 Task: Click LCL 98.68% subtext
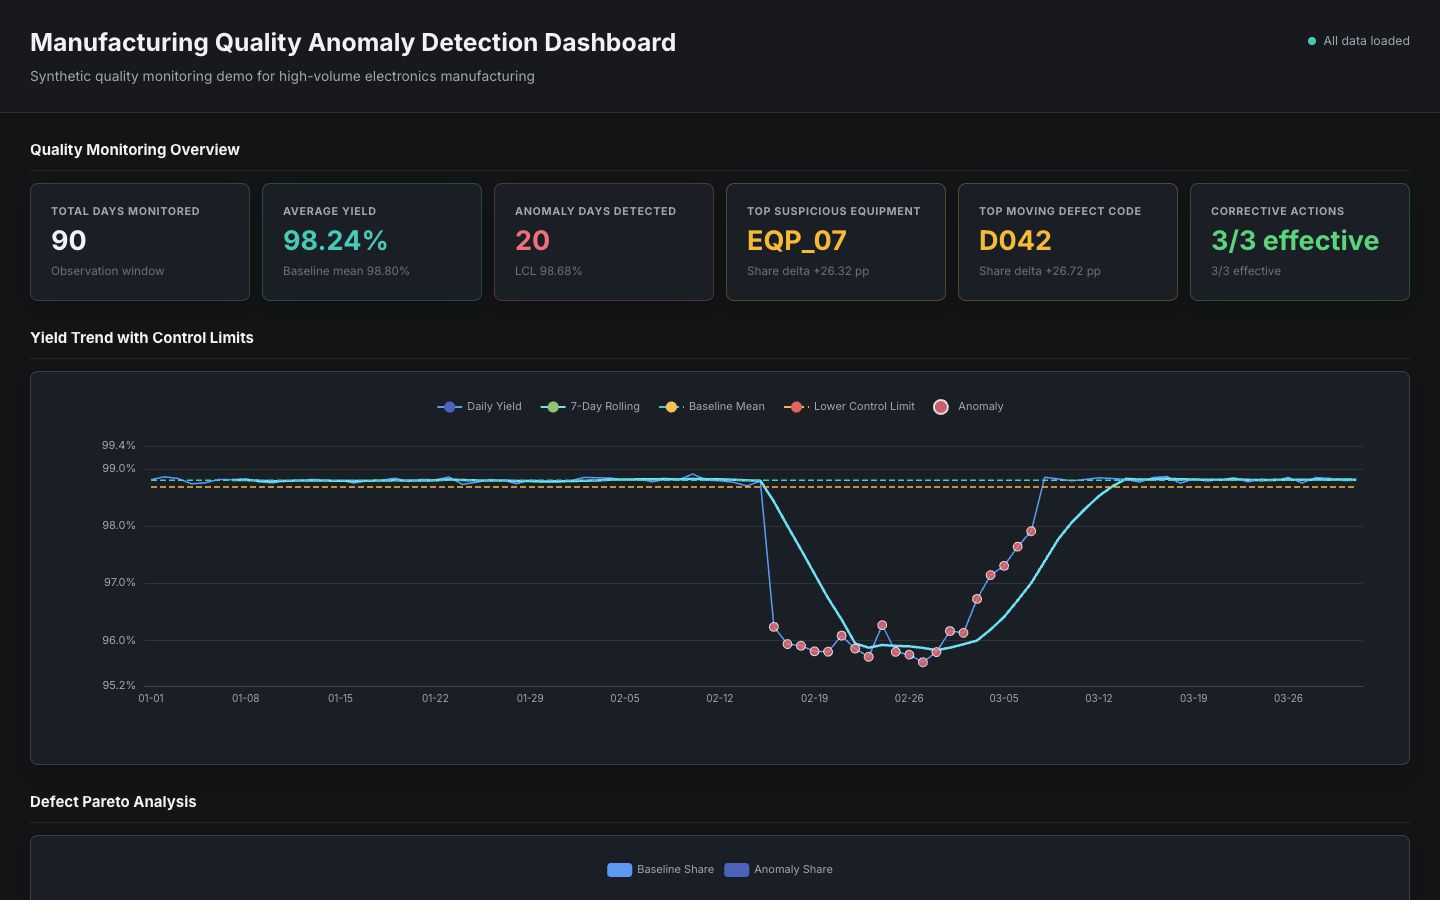coord(548,271)
